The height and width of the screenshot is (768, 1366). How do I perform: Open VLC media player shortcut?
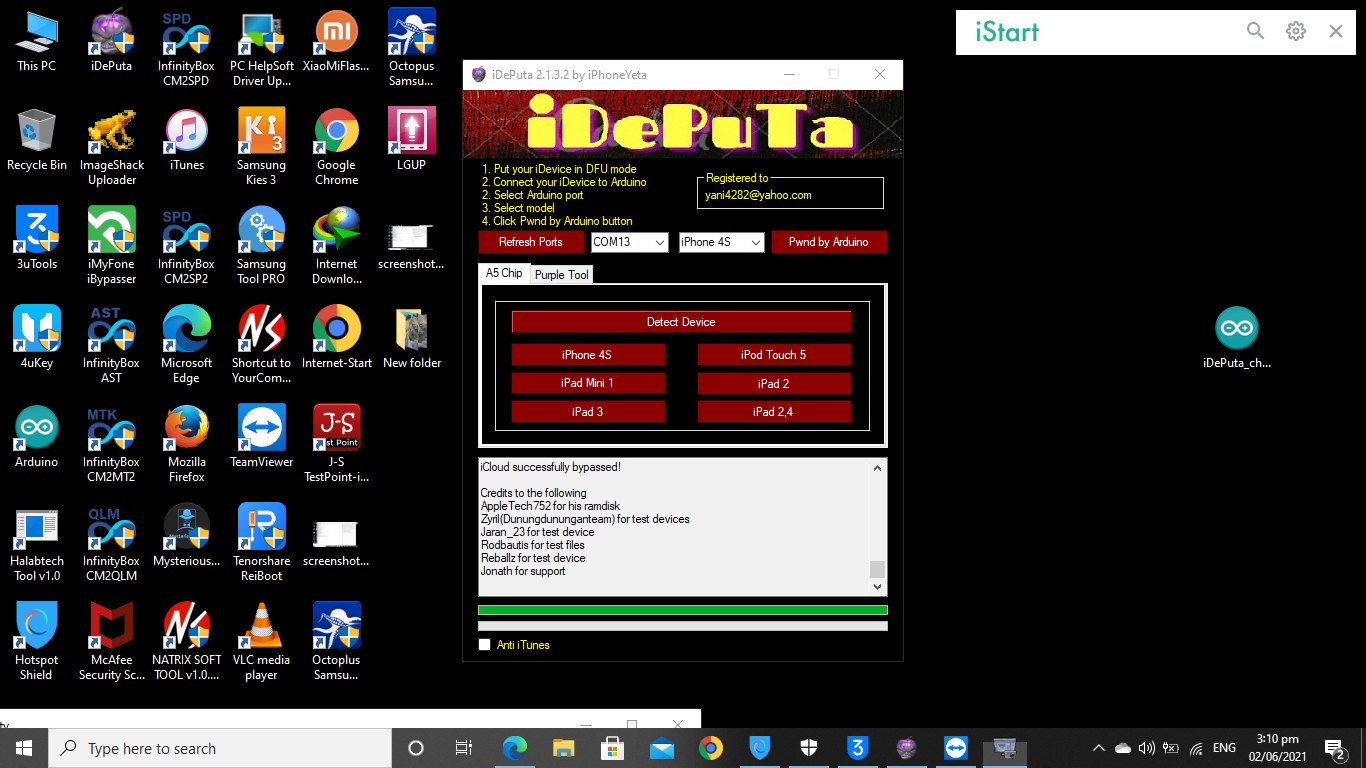point(261,643)
